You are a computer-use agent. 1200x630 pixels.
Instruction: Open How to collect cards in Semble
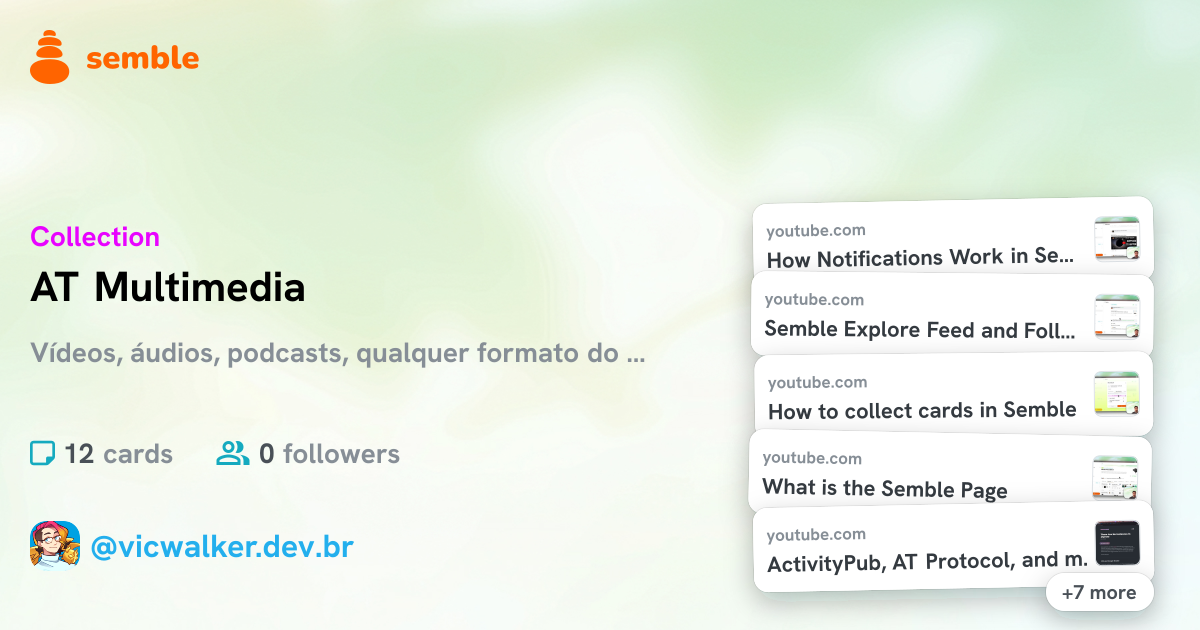[x=953, y=394]
